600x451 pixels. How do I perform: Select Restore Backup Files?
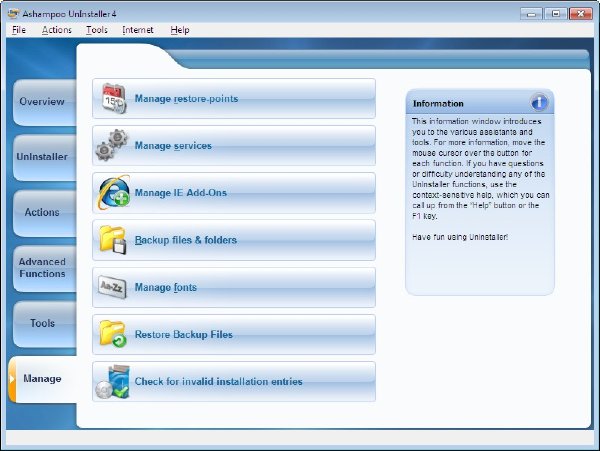234,334
